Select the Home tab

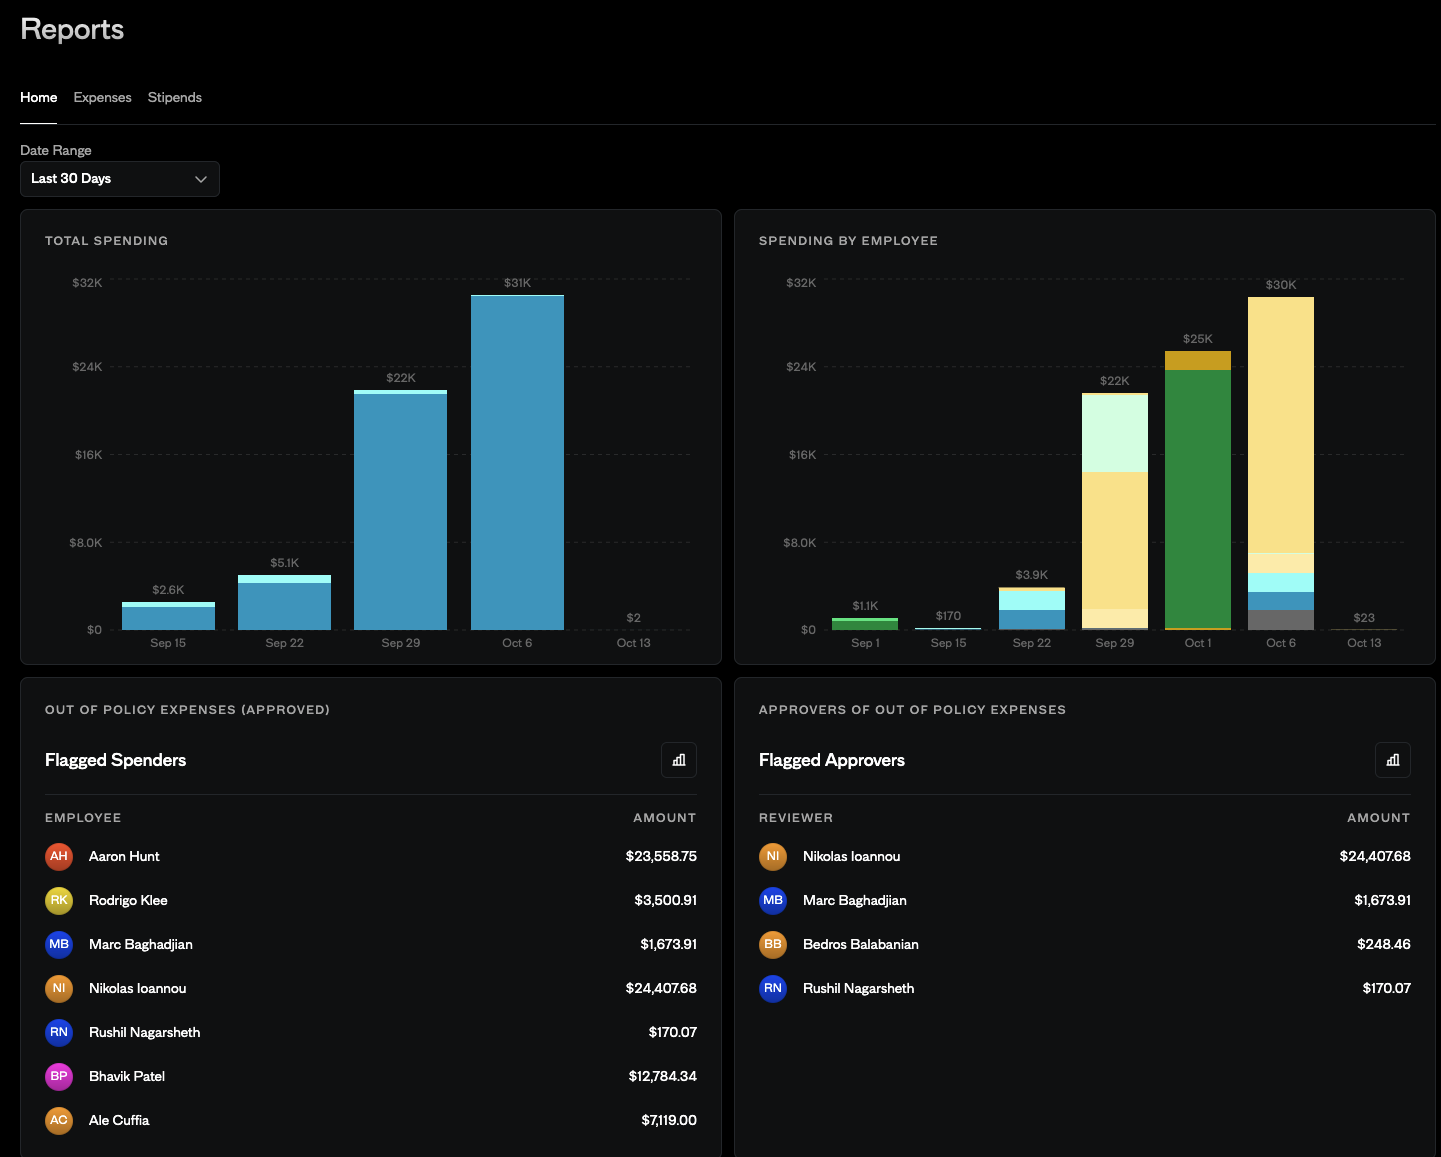tap(39, 97)
